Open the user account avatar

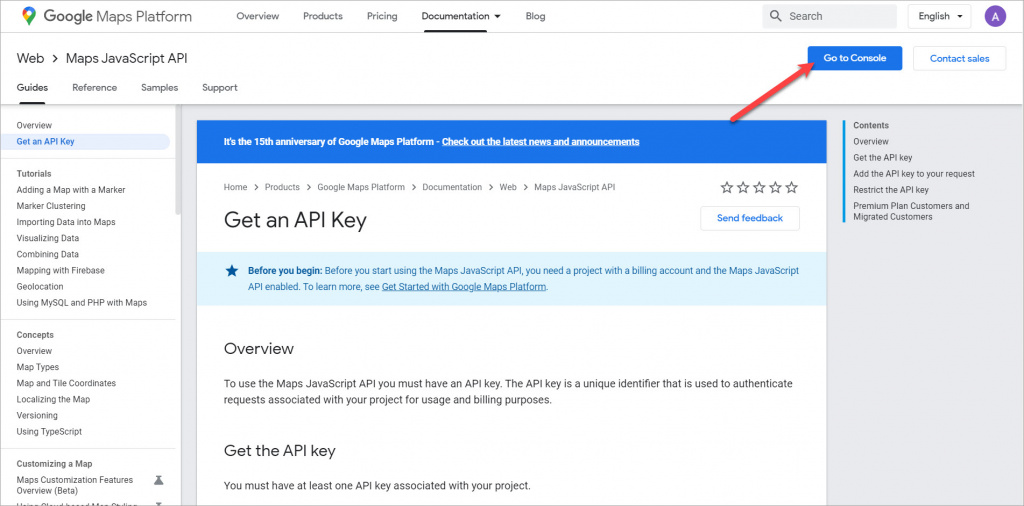994,16
